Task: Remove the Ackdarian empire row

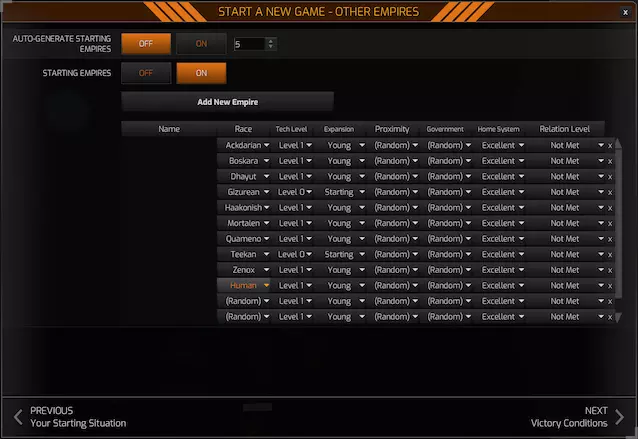Action: [610, 146]
